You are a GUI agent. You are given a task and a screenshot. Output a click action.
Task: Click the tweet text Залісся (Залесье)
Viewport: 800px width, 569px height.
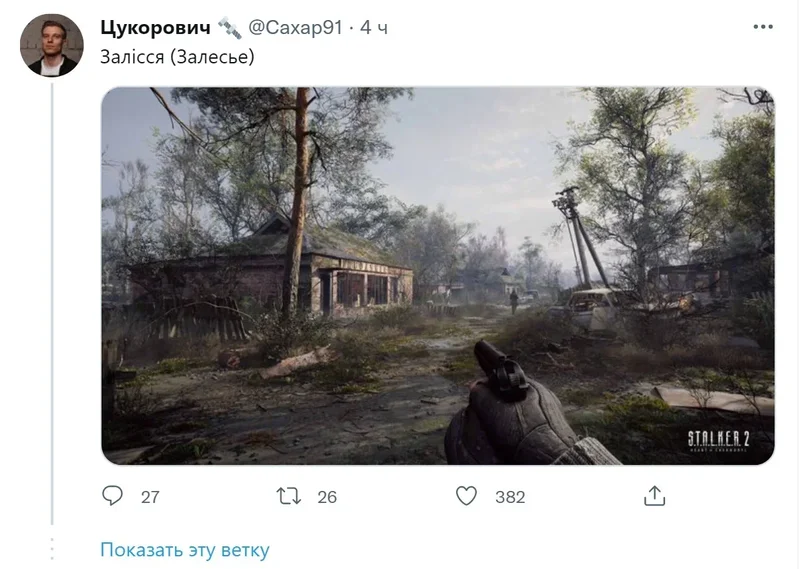[x=177, y=57]
